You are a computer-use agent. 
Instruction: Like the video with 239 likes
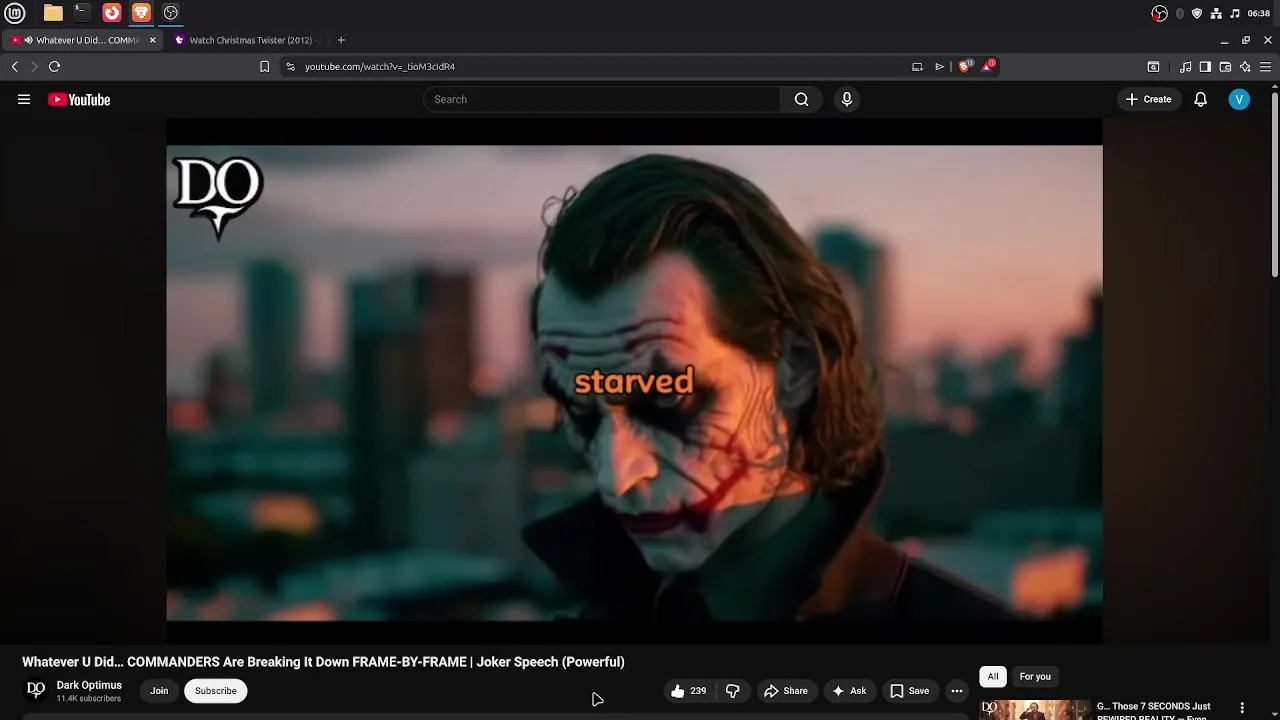point(689,691)
